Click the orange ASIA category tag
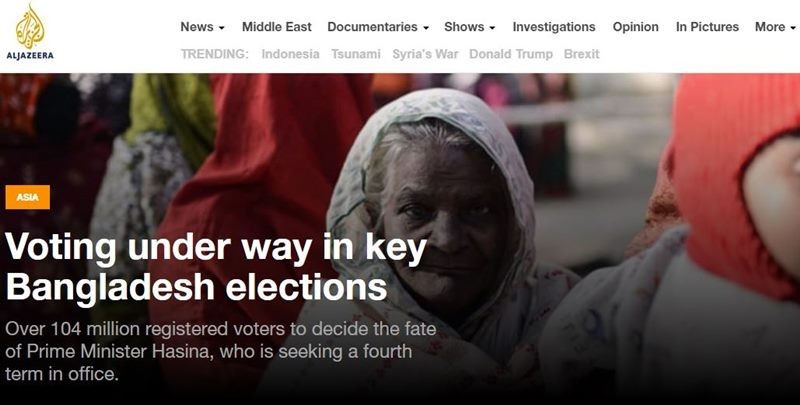 28,197
